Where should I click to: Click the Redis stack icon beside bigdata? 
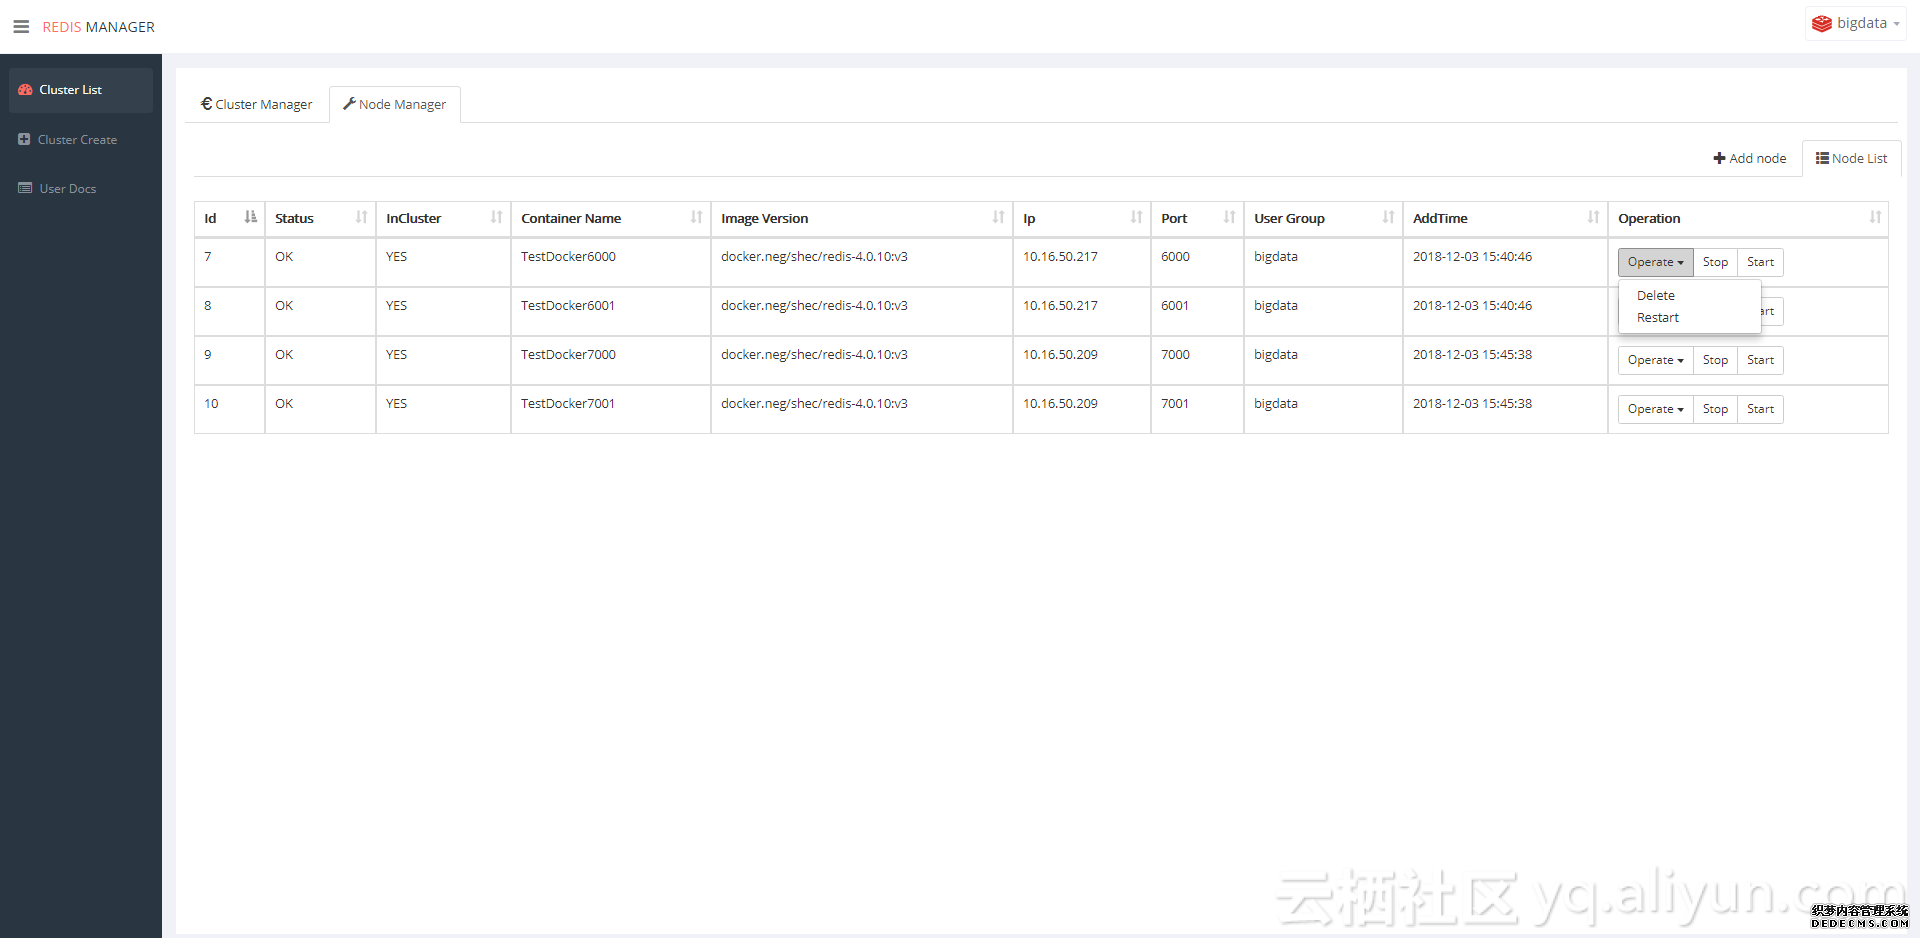point(1822,22)
